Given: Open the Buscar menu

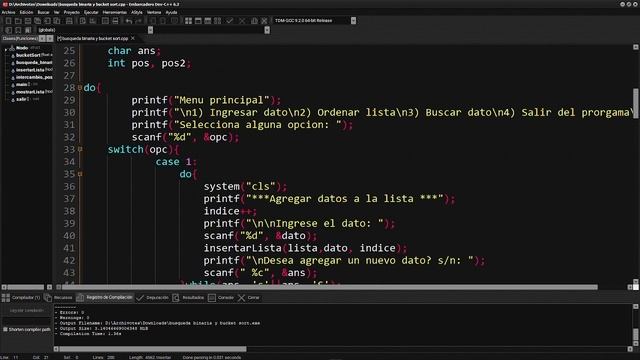Looking at the screenshot, I should click(43, 12).
